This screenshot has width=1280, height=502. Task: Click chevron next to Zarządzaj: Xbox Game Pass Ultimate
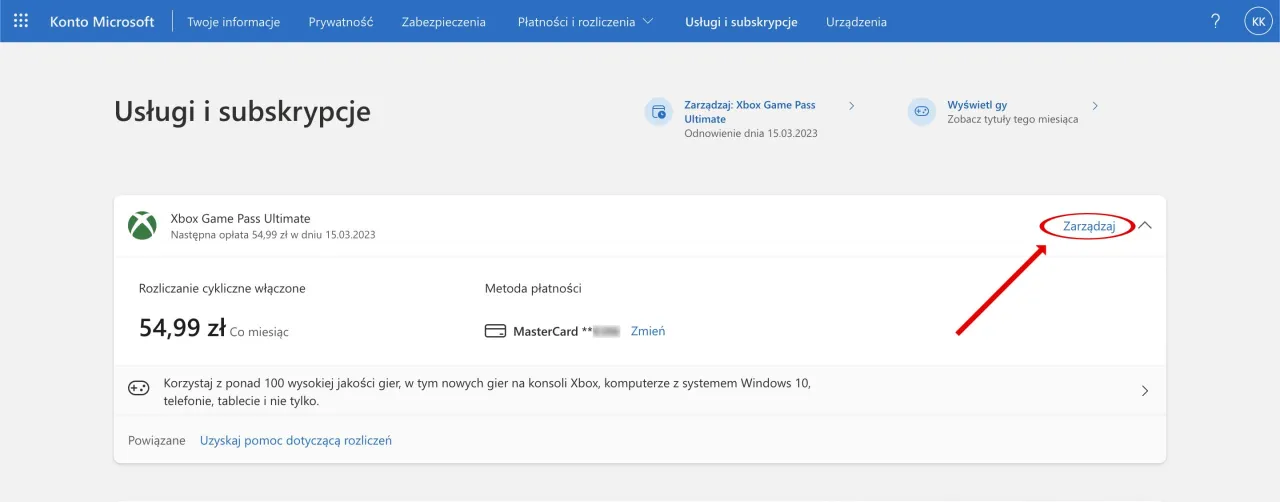(x=851, y=105)
